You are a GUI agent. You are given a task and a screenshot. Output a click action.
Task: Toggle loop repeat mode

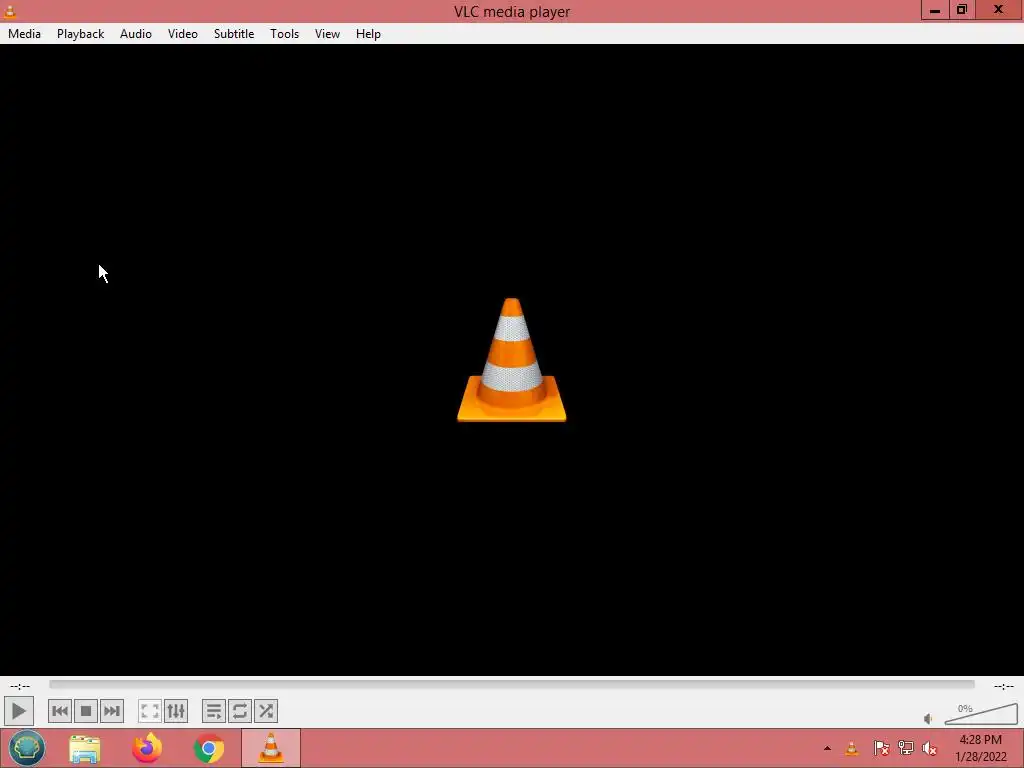[x=240, y=711]
